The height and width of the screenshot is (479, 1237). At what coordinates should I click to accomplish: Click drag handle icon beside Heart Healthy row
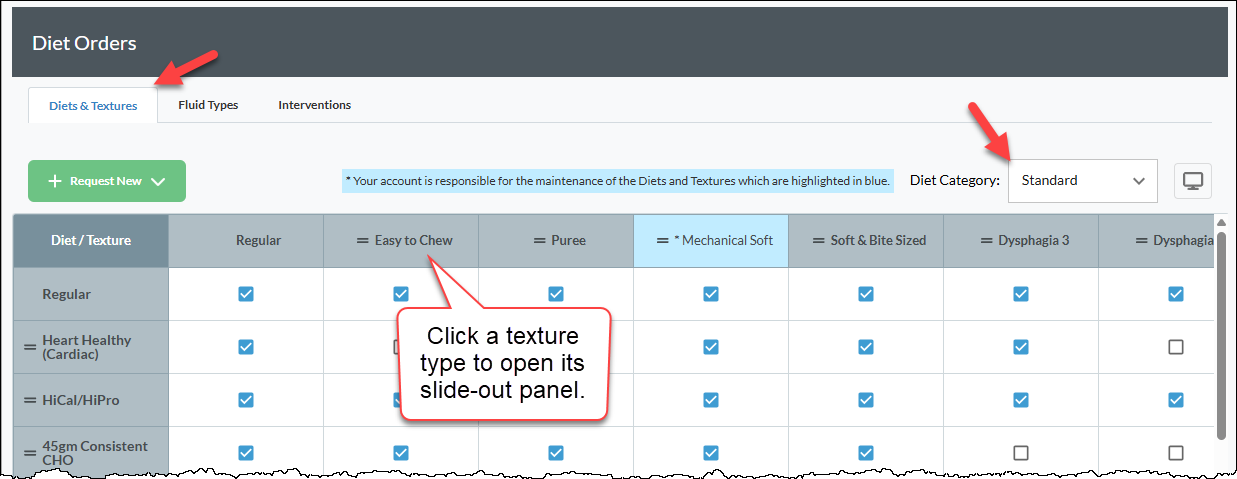(30, 347)
